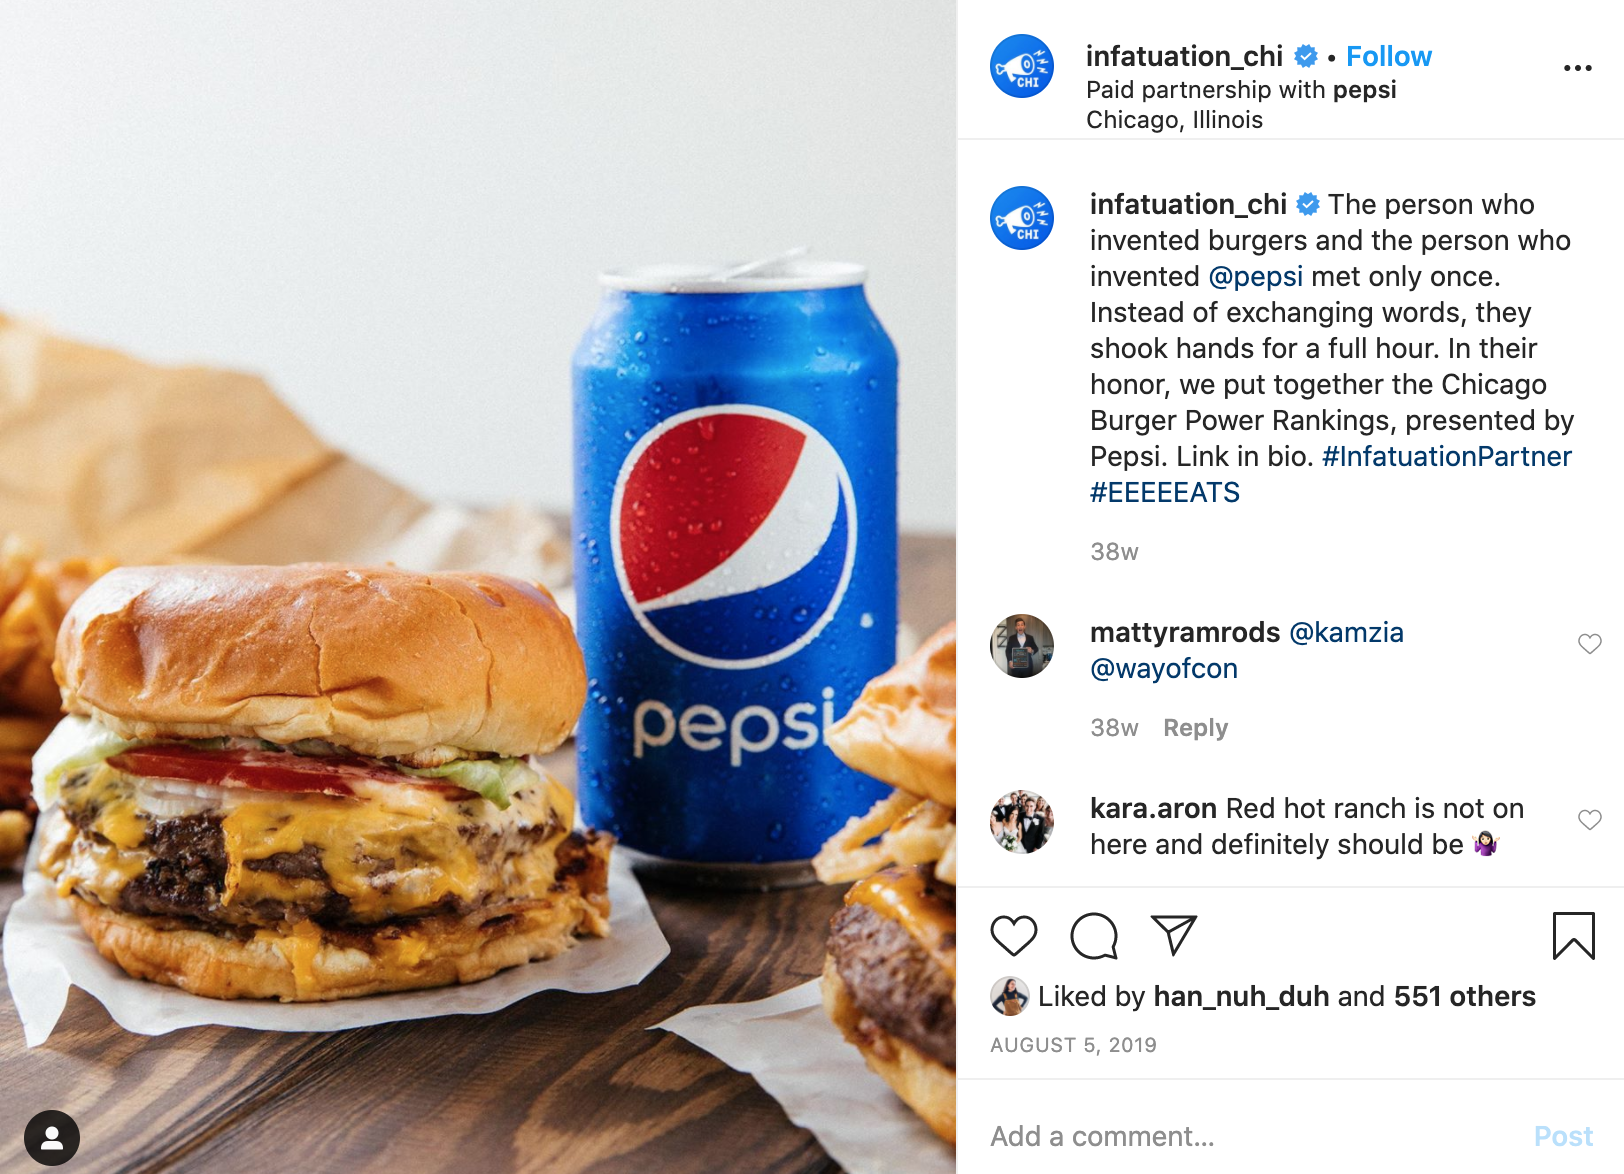The width and height of the screenshot is (1624, 1174).
Task: Save post with the bookmark icon
Action: pyautogui.click(x=1574, y=936)
